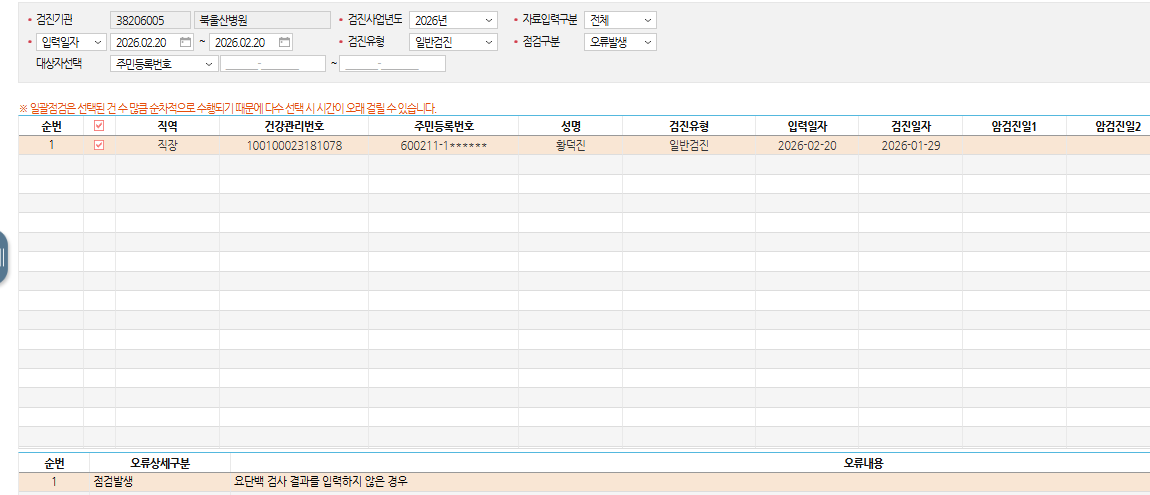1150x495 pixels.
Task: Open the 점검구분 오류발생 dropdown
Action: click(x=620, y=42)
